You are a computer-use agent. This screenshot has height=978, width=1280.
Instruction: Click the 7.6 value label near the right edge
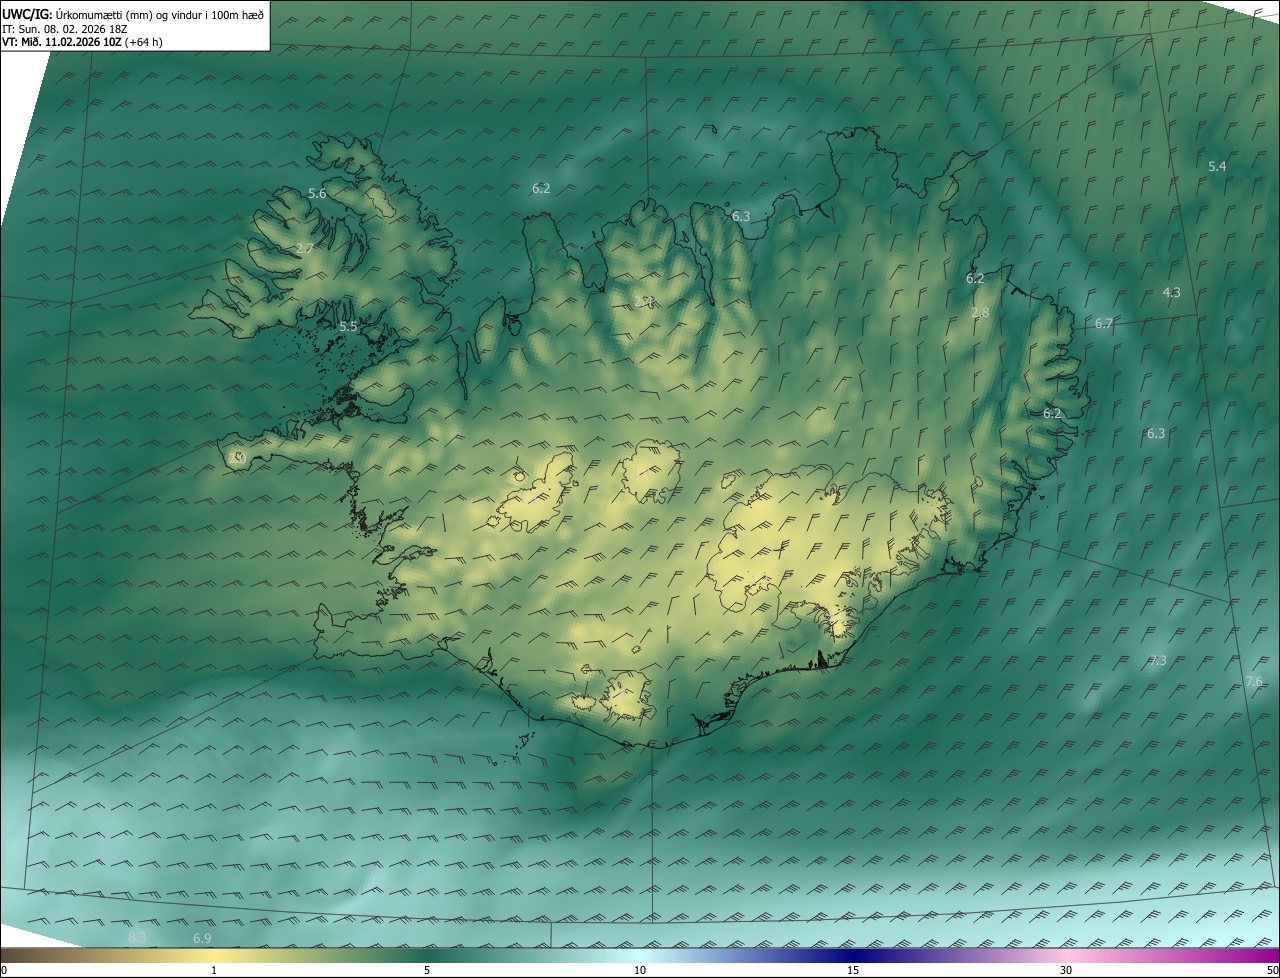click(x=1254, y=681)
